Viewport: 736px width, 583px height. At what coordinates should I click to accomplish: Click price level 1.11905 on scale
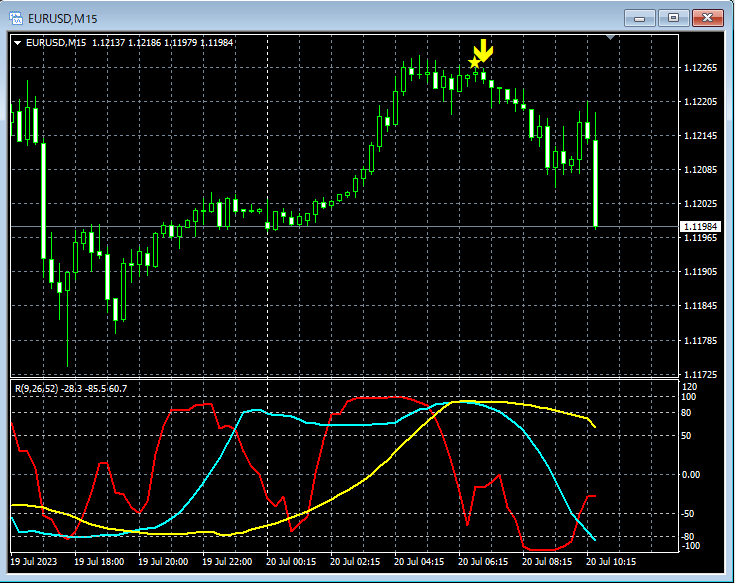pyautogui.click(x=700, y=272)
